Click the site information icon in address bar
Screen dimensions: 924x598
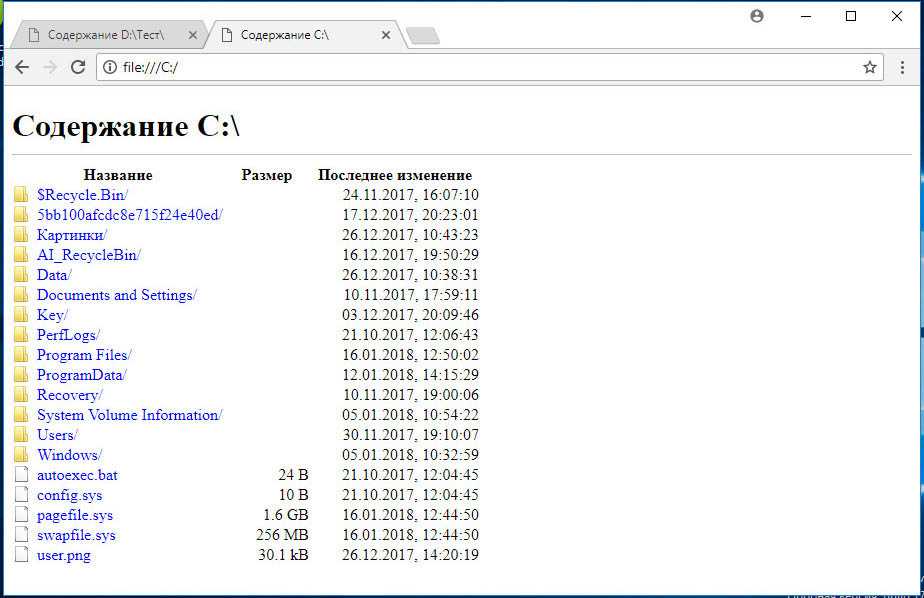(x=110, y=67)
